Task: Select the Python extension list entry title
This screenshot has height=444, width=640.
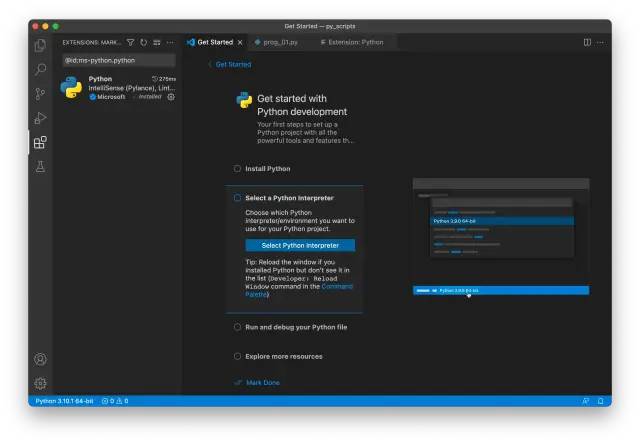Action: (x=100, y=79)
